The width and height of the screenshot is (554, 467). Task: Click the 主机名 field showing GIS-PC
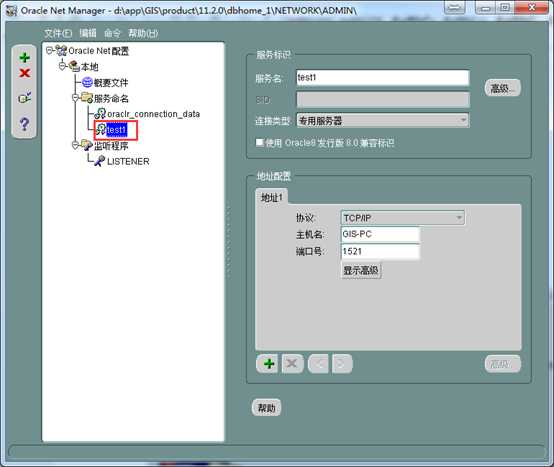(x=380, y=234)
